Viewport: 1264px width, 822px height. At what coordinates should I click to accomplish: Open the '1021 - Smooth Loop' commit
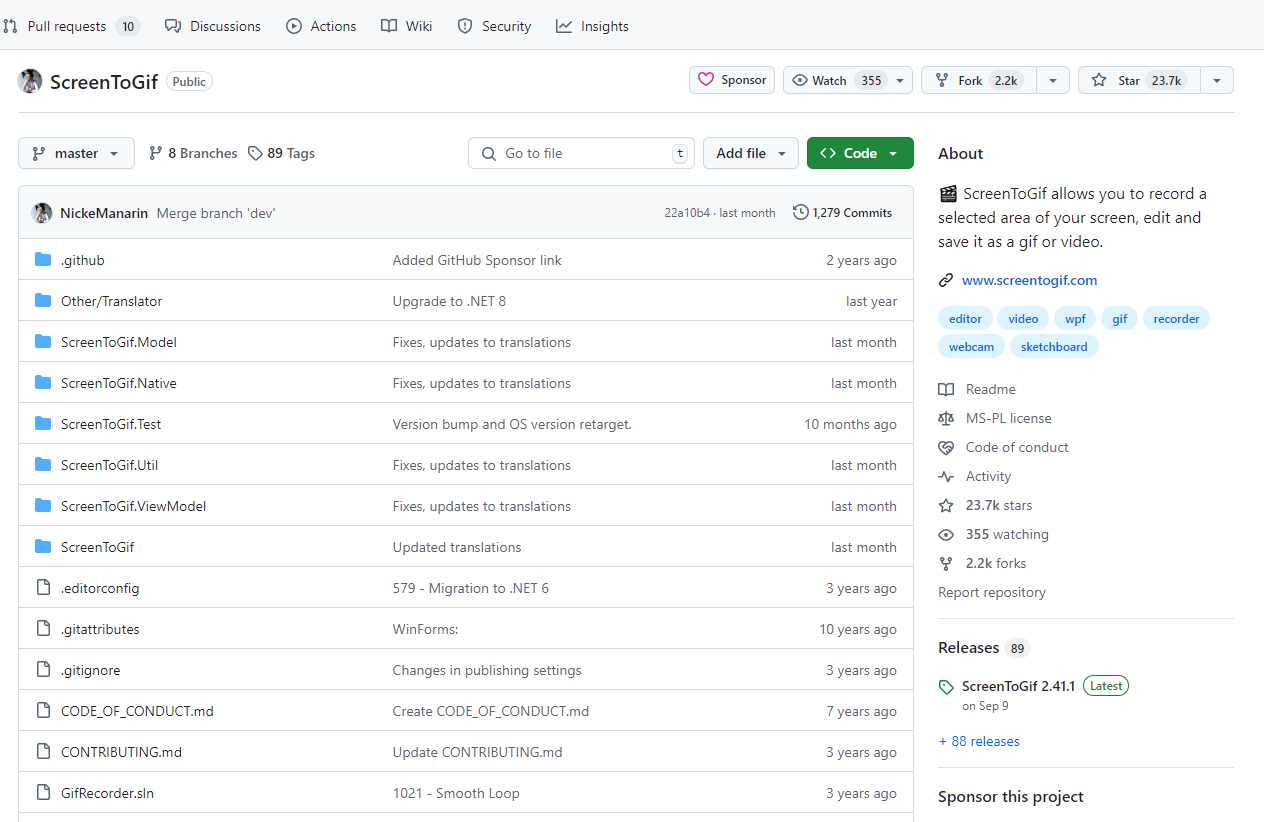(x=456, y=793)
